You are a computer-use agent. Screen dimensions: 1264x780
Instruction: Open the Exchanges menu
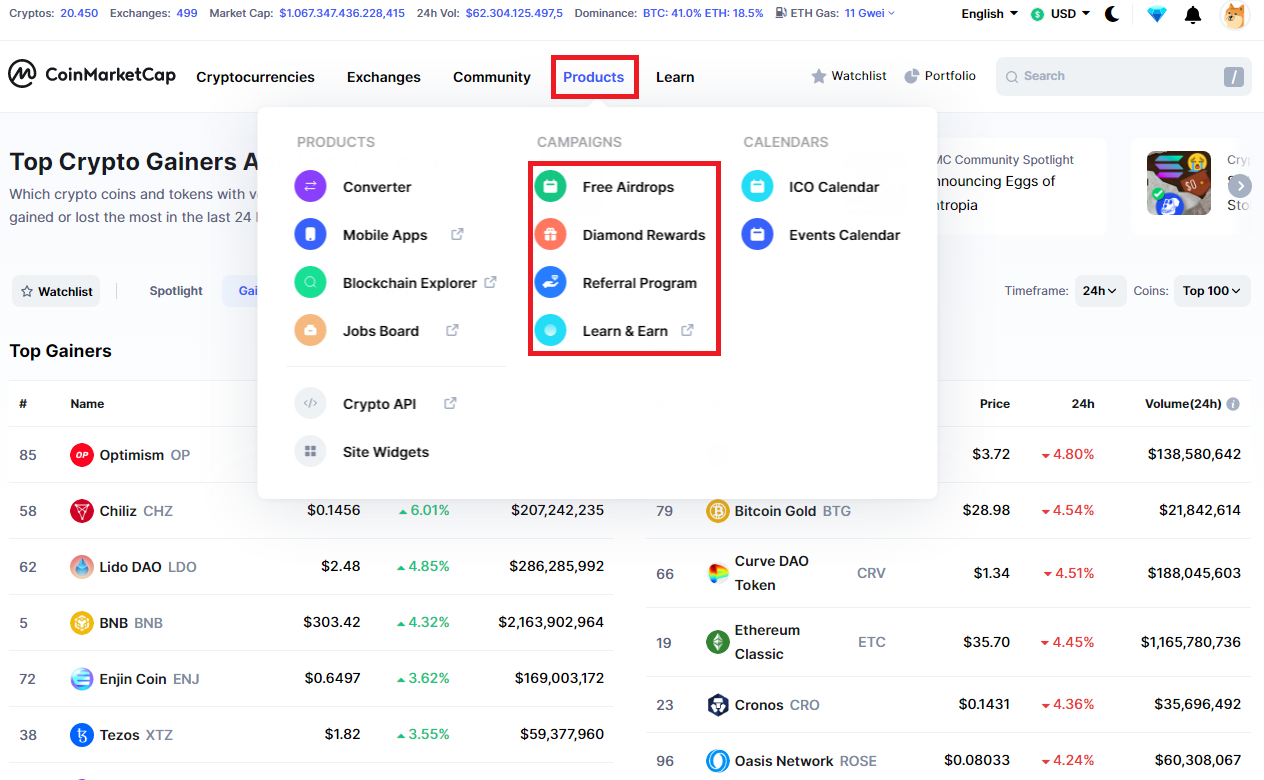[x=384, y=77]
